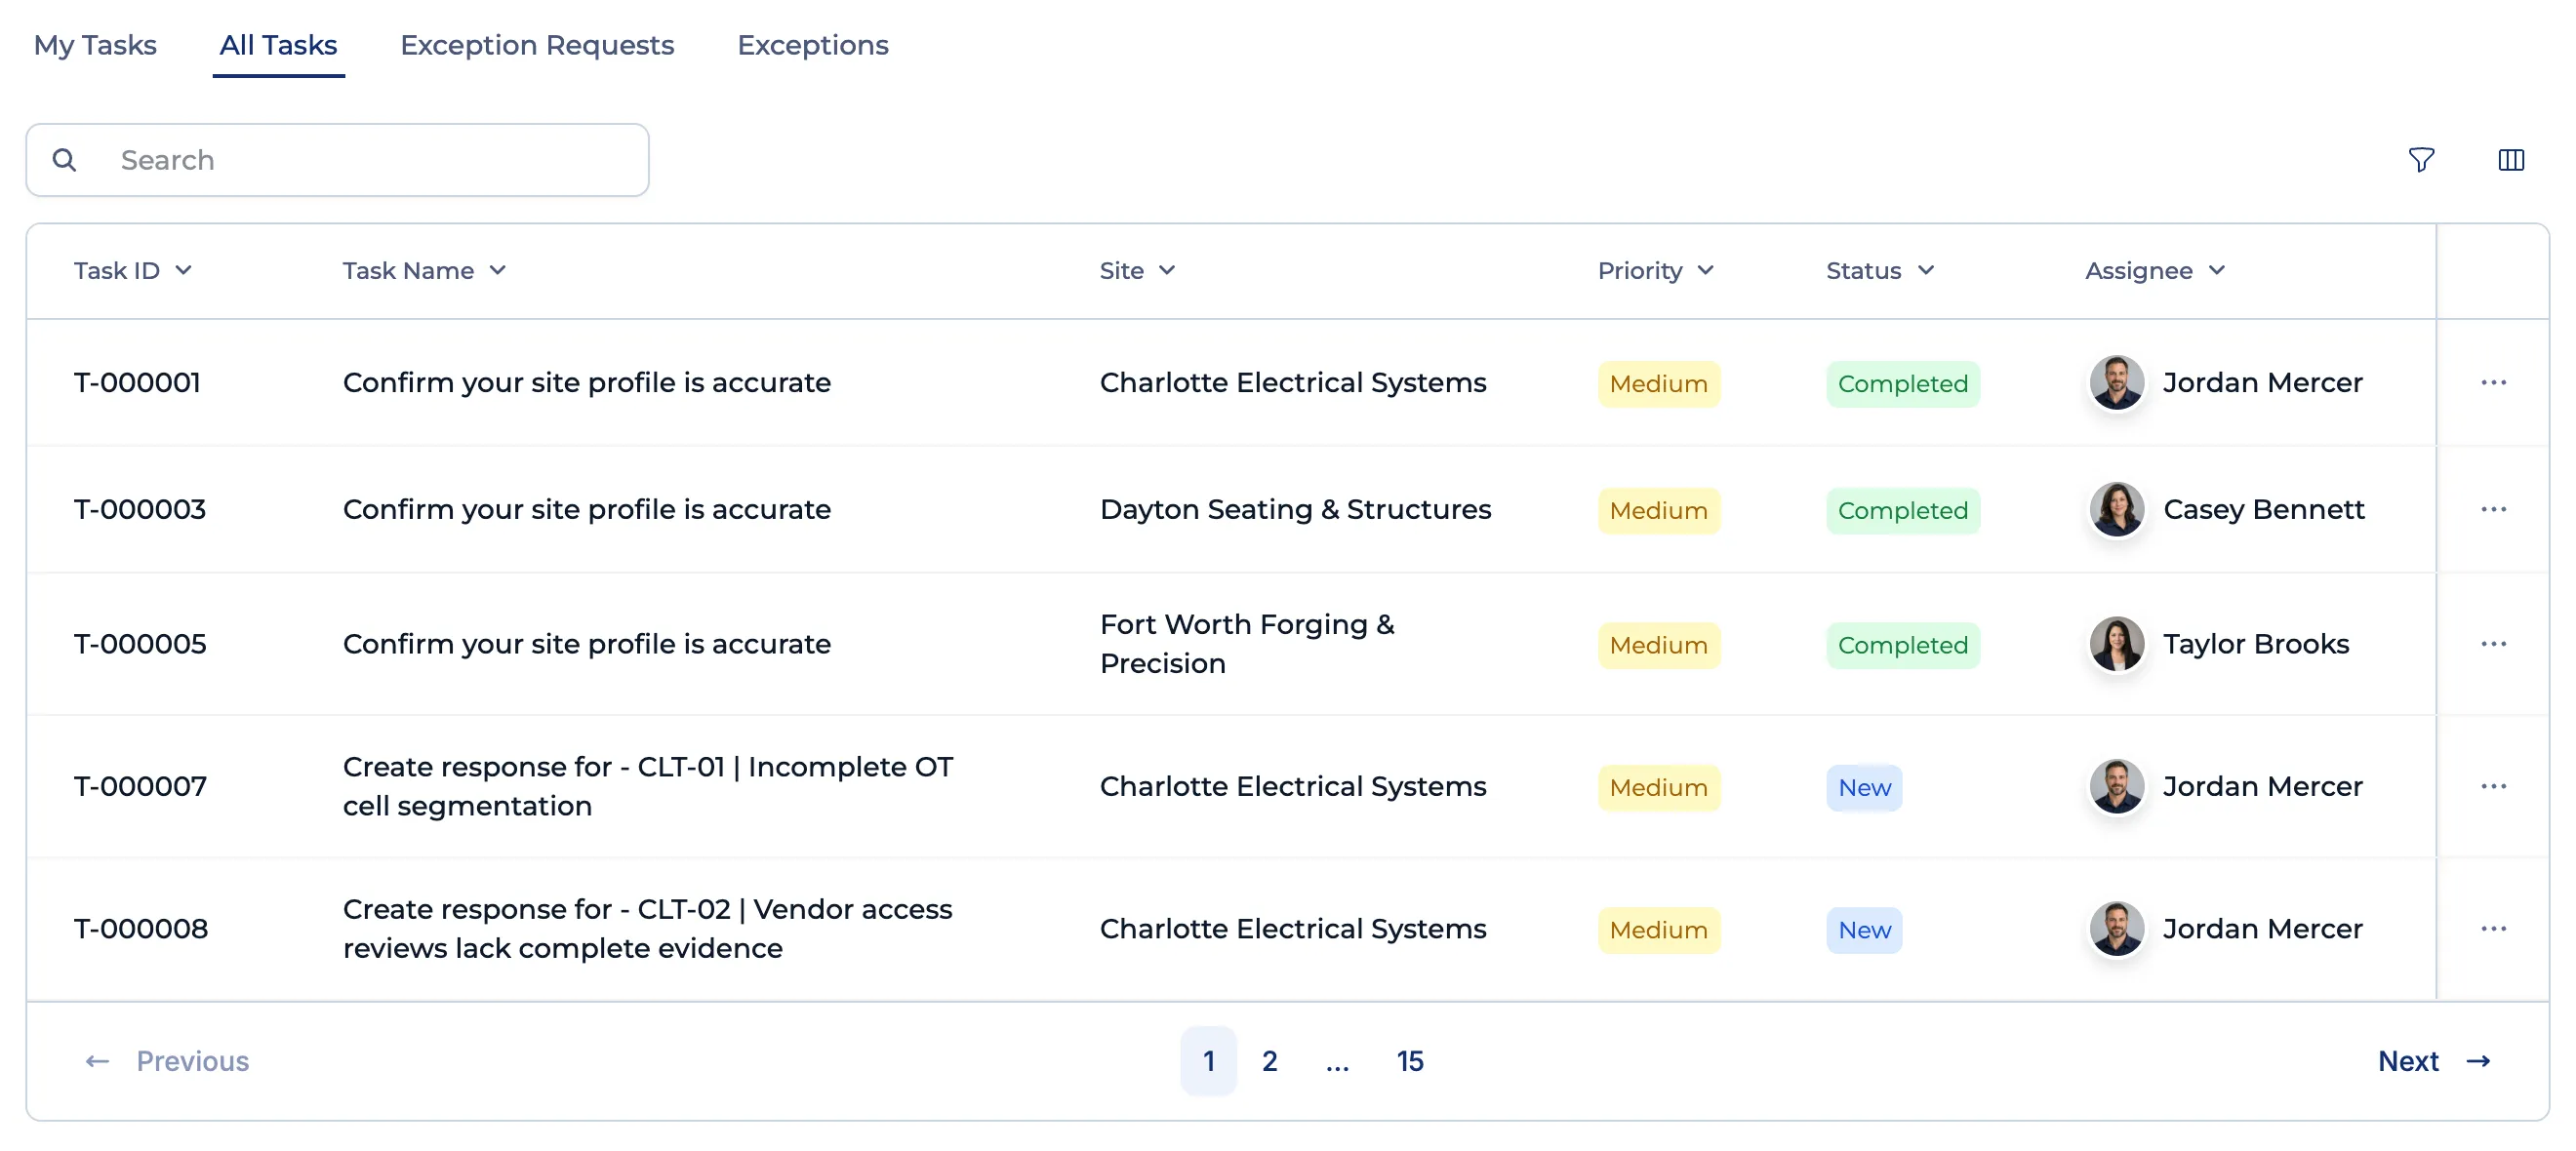Click task ID T-000003
Viewport: 2576px width, 1151px height.
[x=139, y=510]
